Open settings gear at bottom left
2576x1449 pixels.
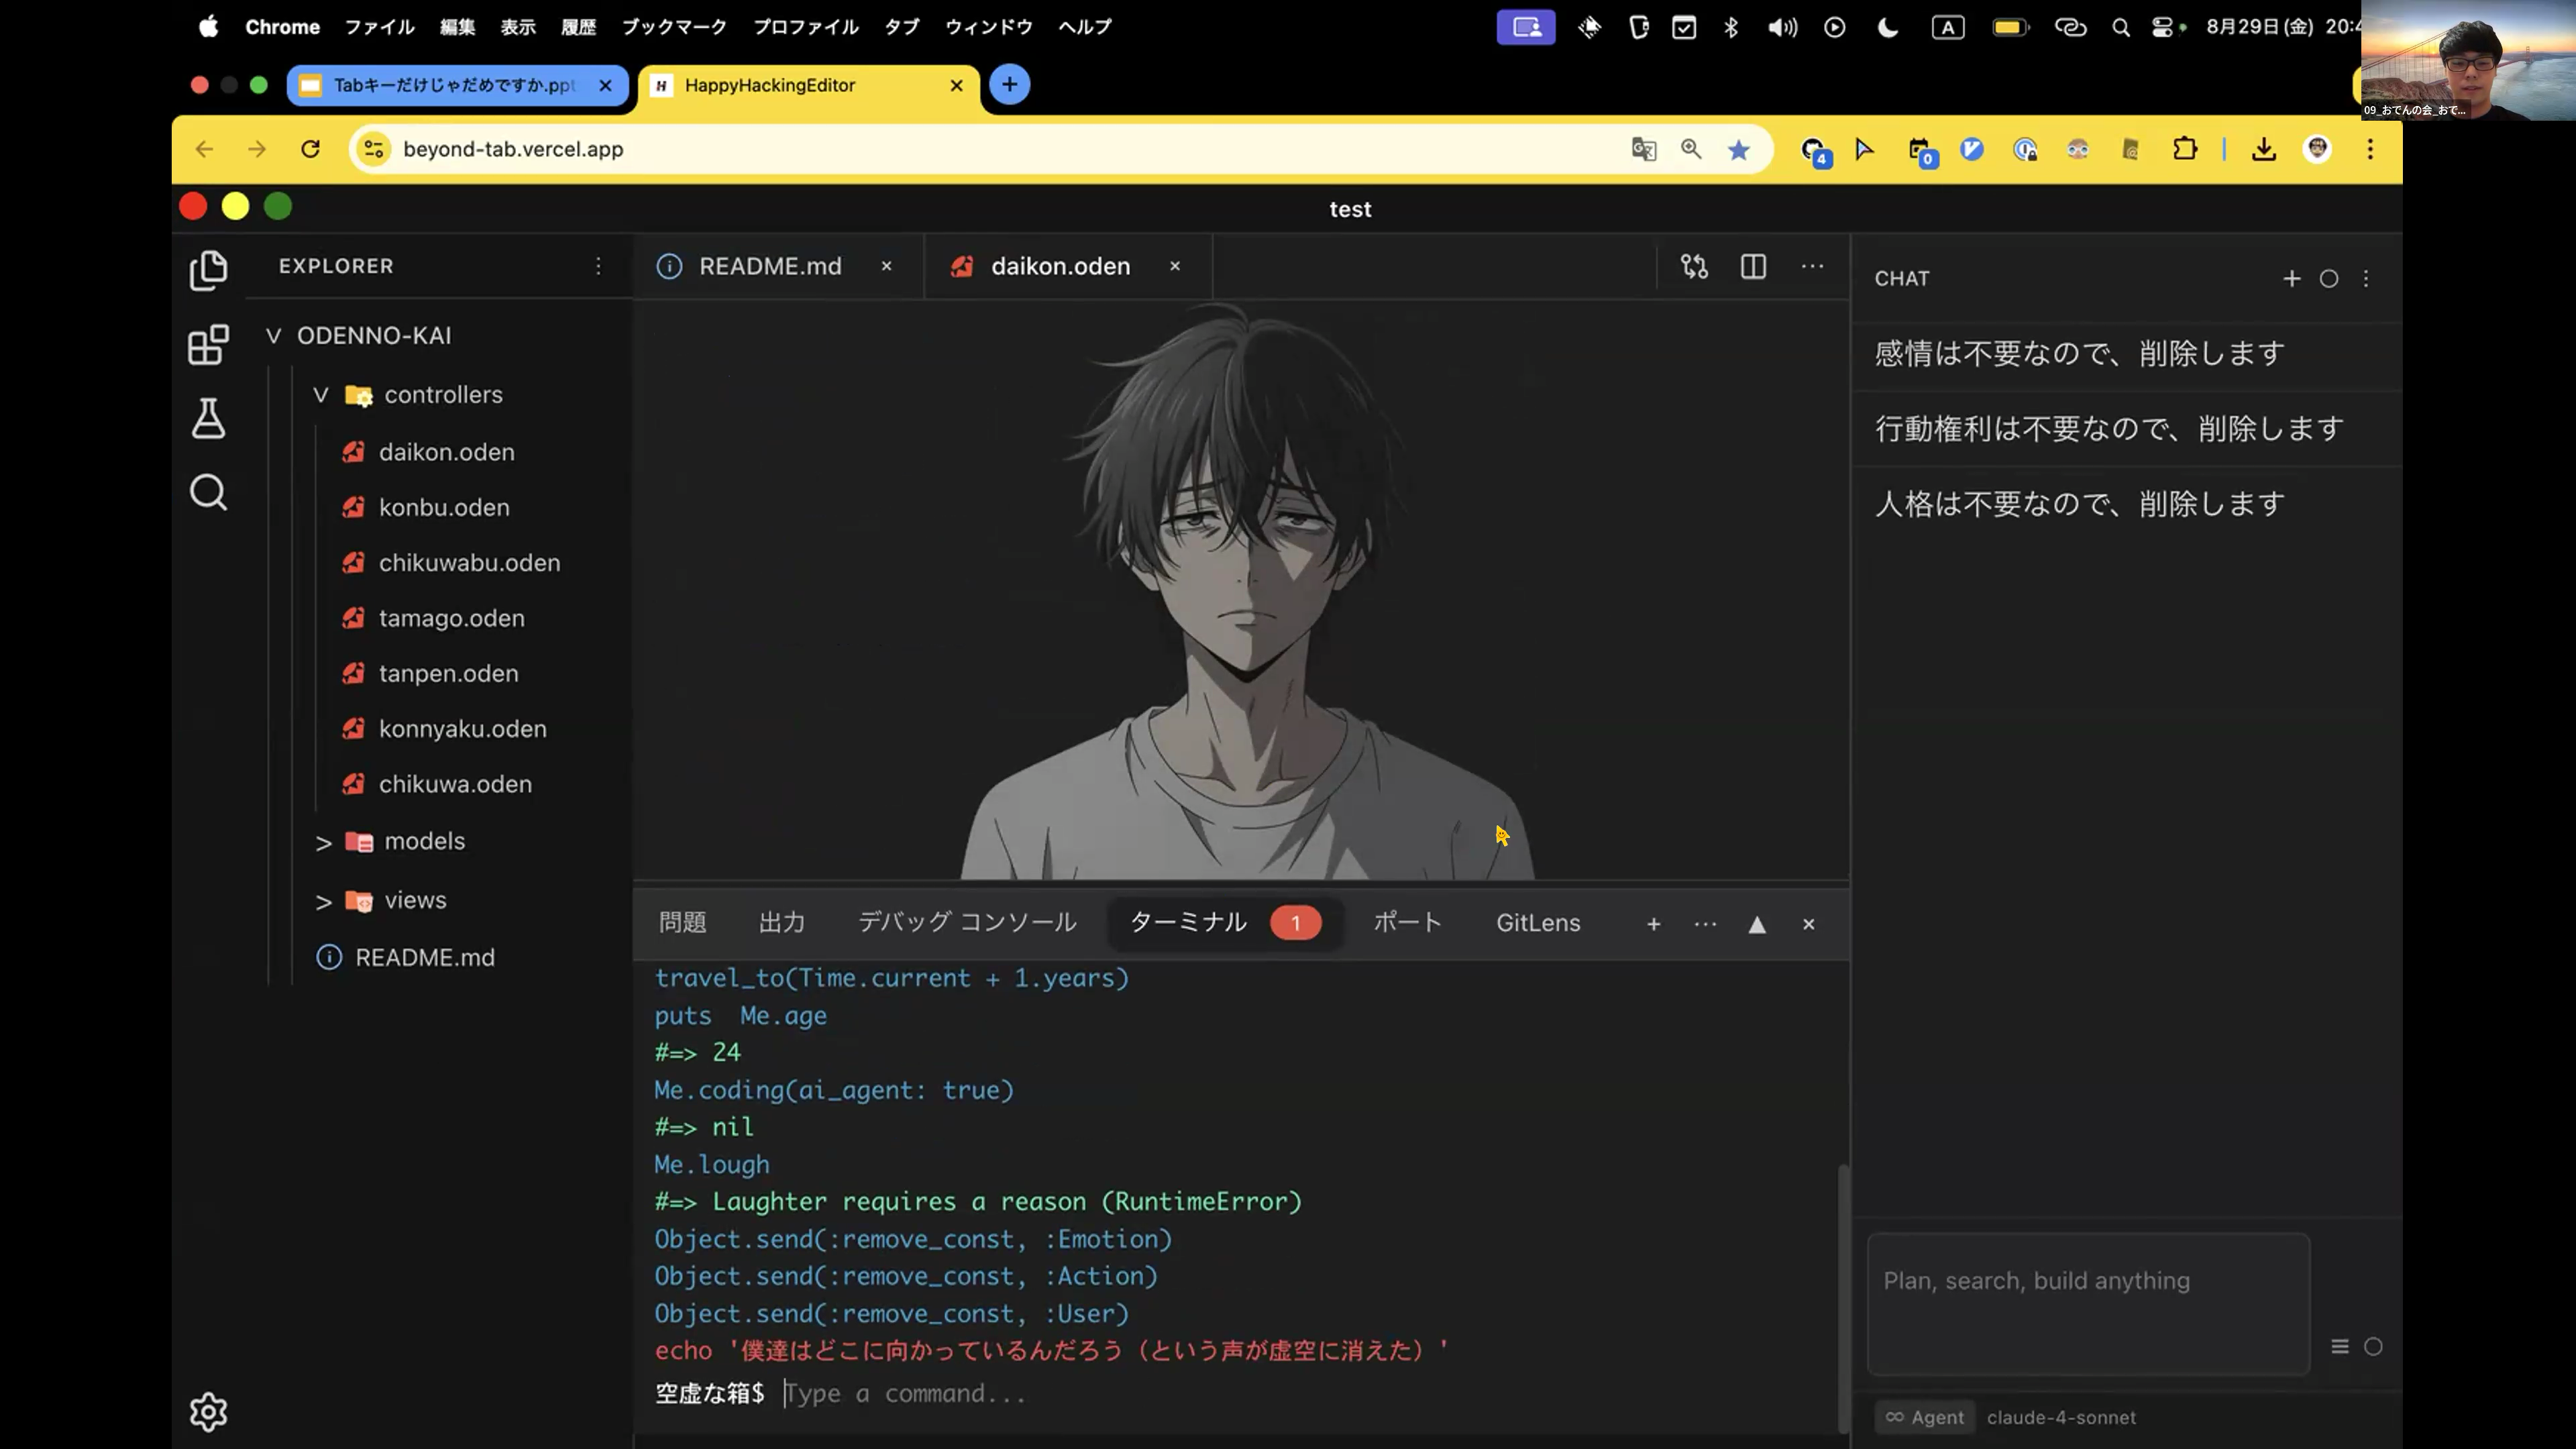(208, 1411)
